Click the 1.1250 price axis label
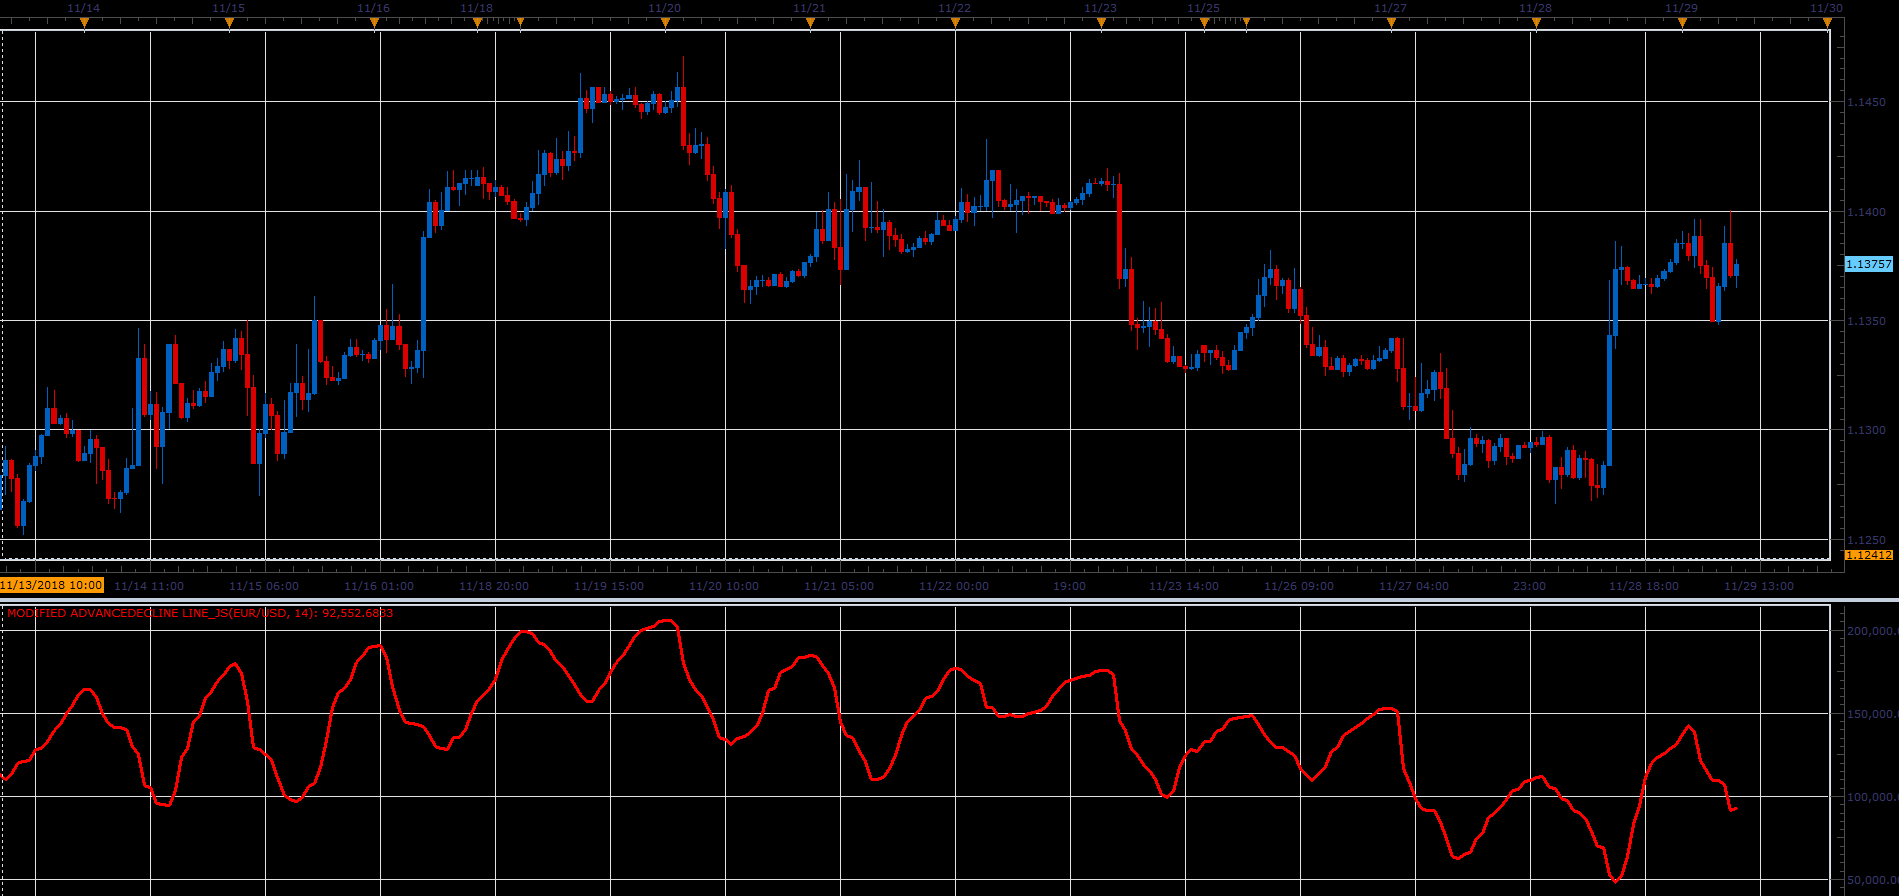Viewport: 1899px width, 896px height. click(x=1866, y=540)
